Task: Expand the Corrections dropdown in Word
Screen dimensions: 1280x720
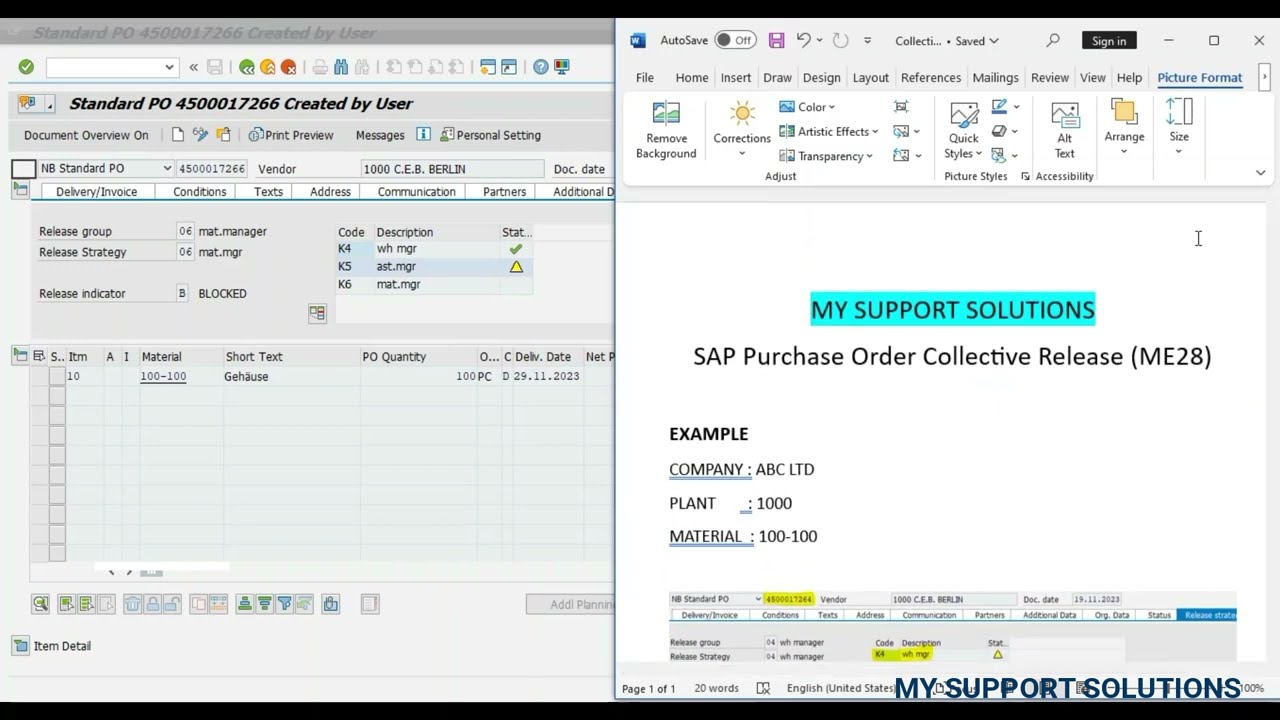Action: [742, 154]
